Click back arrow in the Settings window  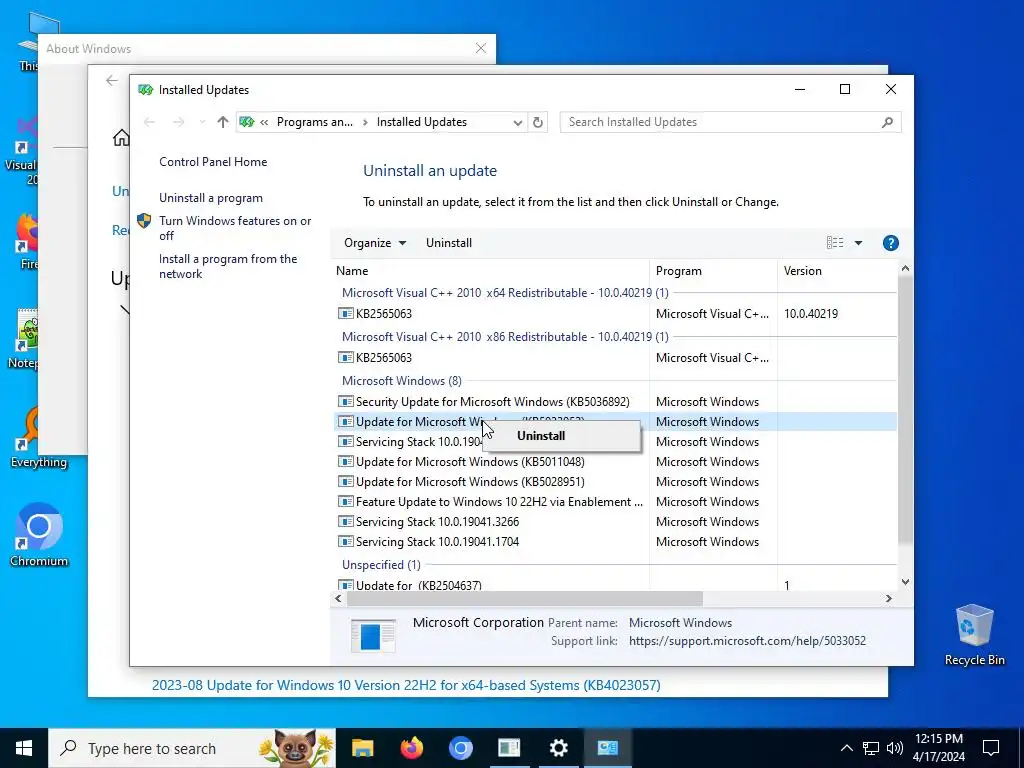click(x=112, y=80)
